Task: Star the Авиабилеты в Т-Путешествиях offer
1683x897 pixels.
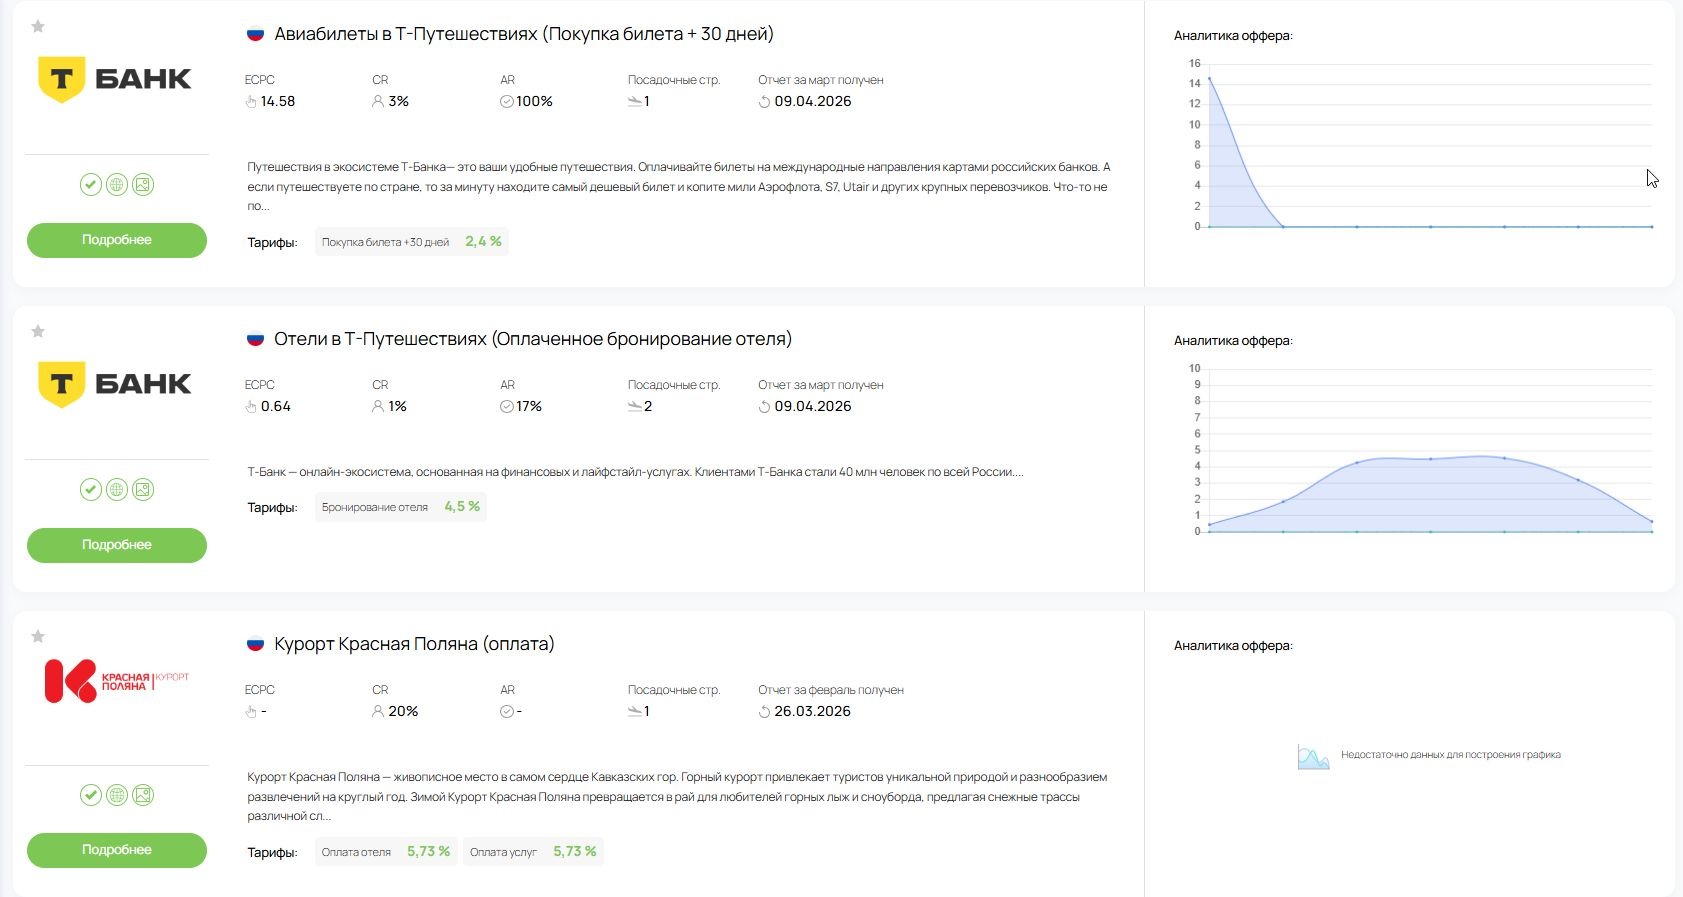Action: 38,26
